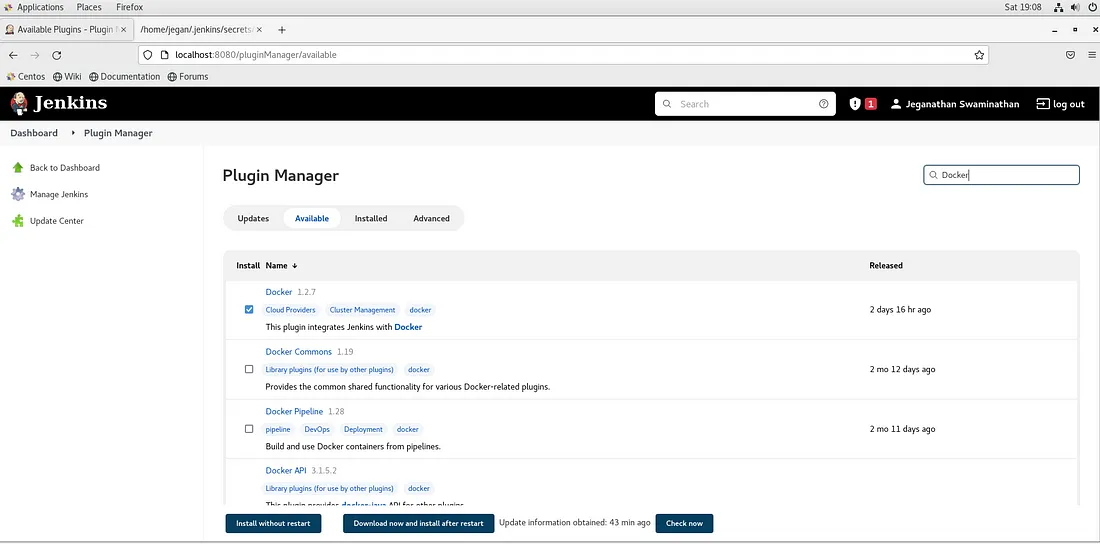The height and width of the screenshot is (544, 1100).
Task: Click green arrow Back to Dashboard icon
Action: tap(18, 168)
